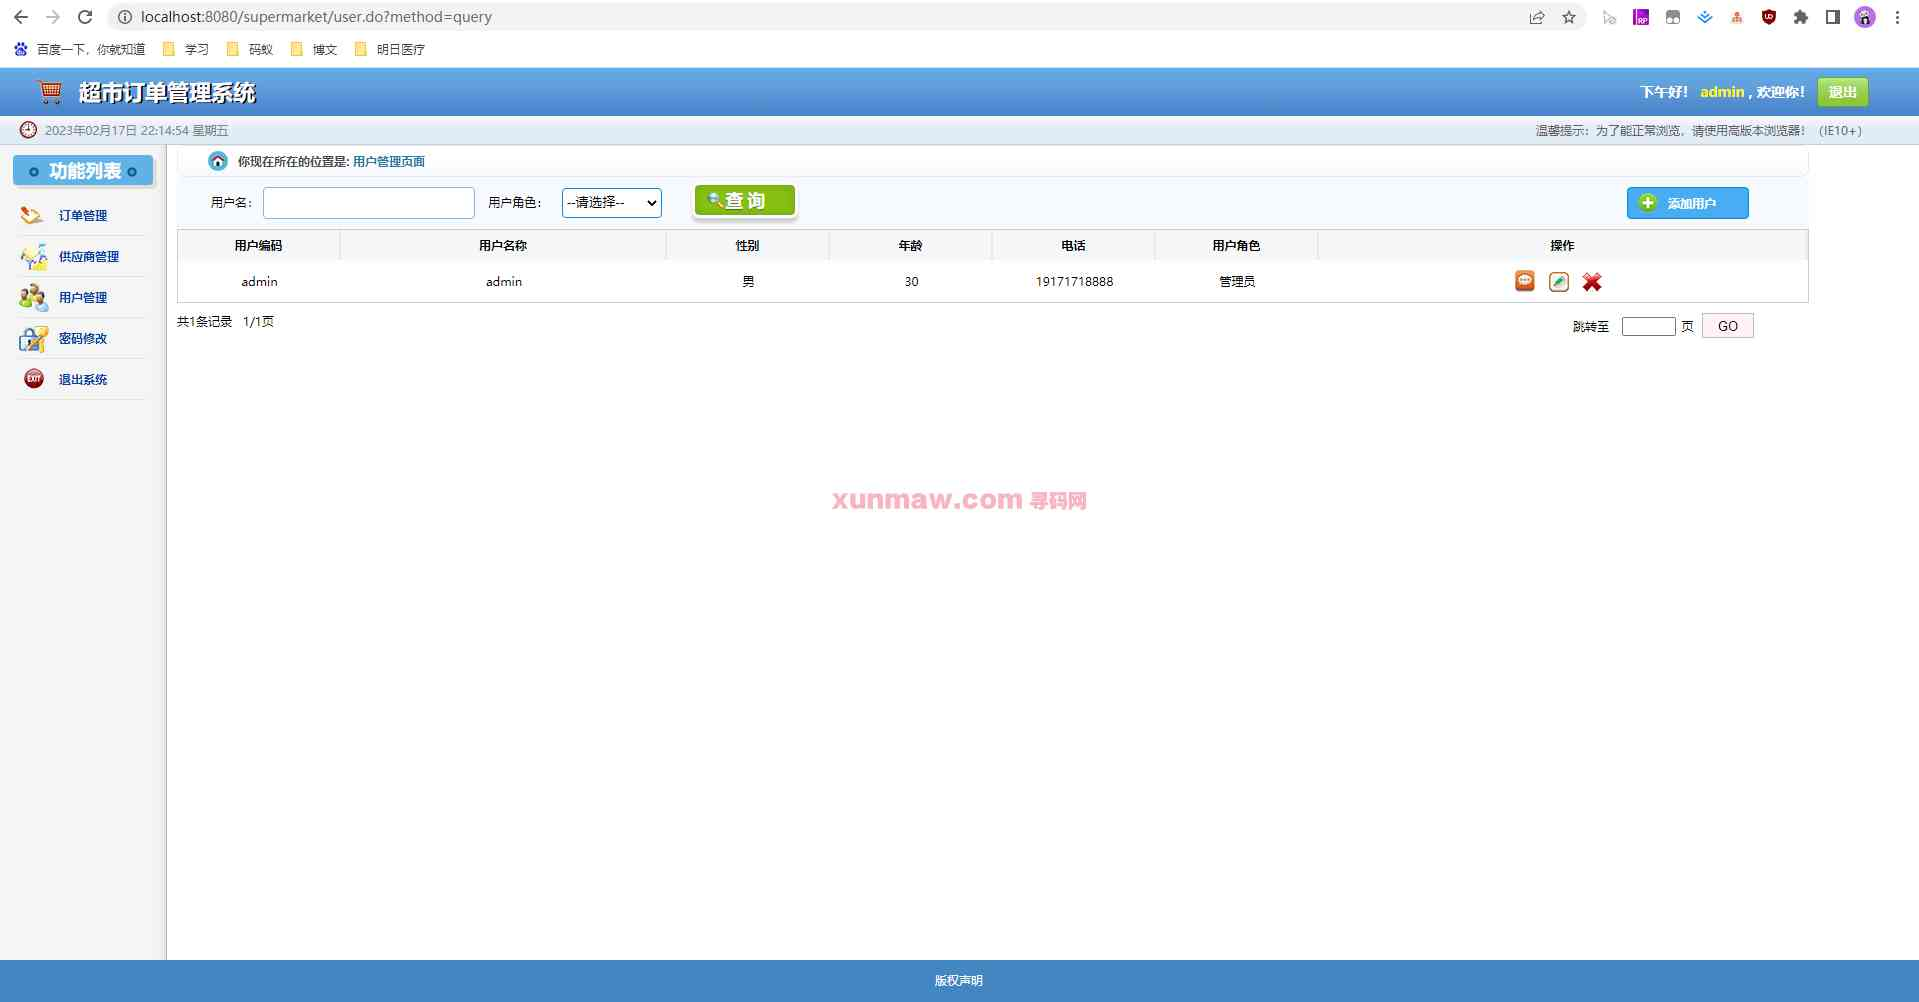Image resolution: width=1919 pixels, height=1002 pixels.
Task: Click the user management sidebar icon
Action: click(33, 297)
